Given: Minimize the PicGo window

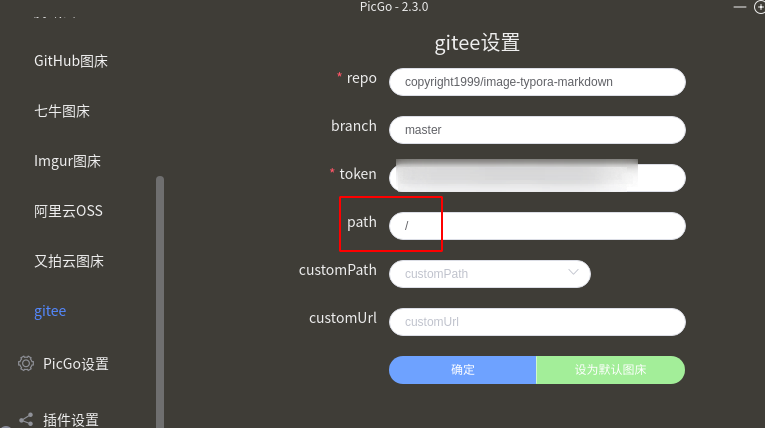Looking at the screenshot, I should coord(740,7).
